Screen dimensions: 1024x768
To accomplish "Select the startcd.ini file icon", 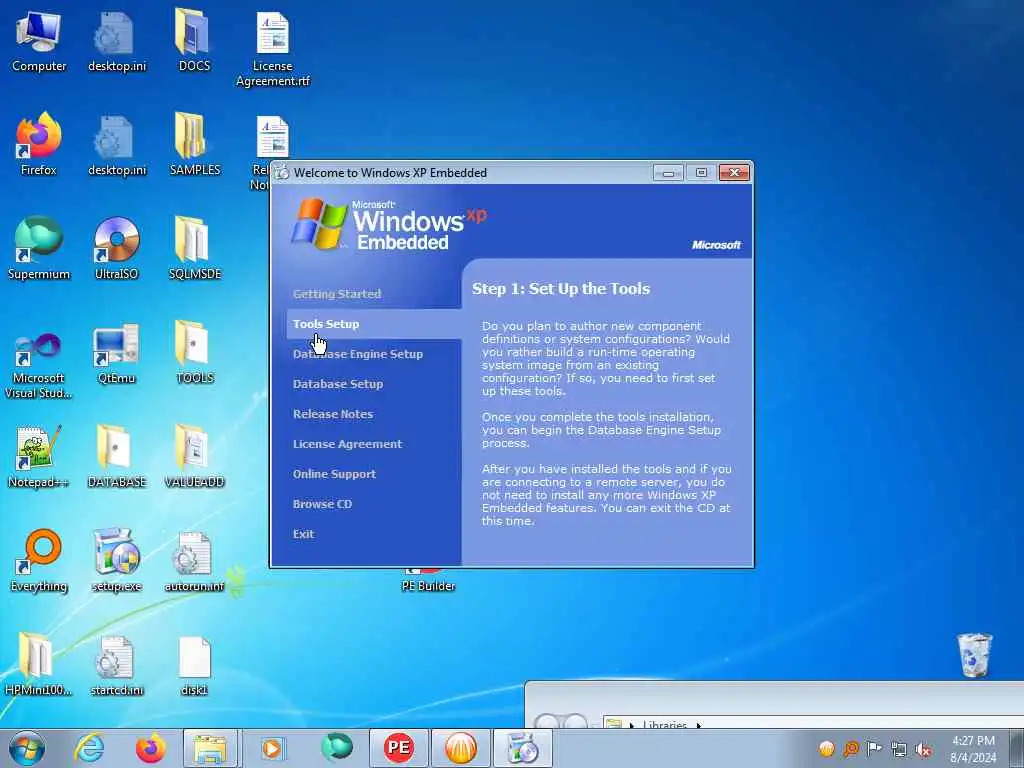I will [x=117, y=664].
